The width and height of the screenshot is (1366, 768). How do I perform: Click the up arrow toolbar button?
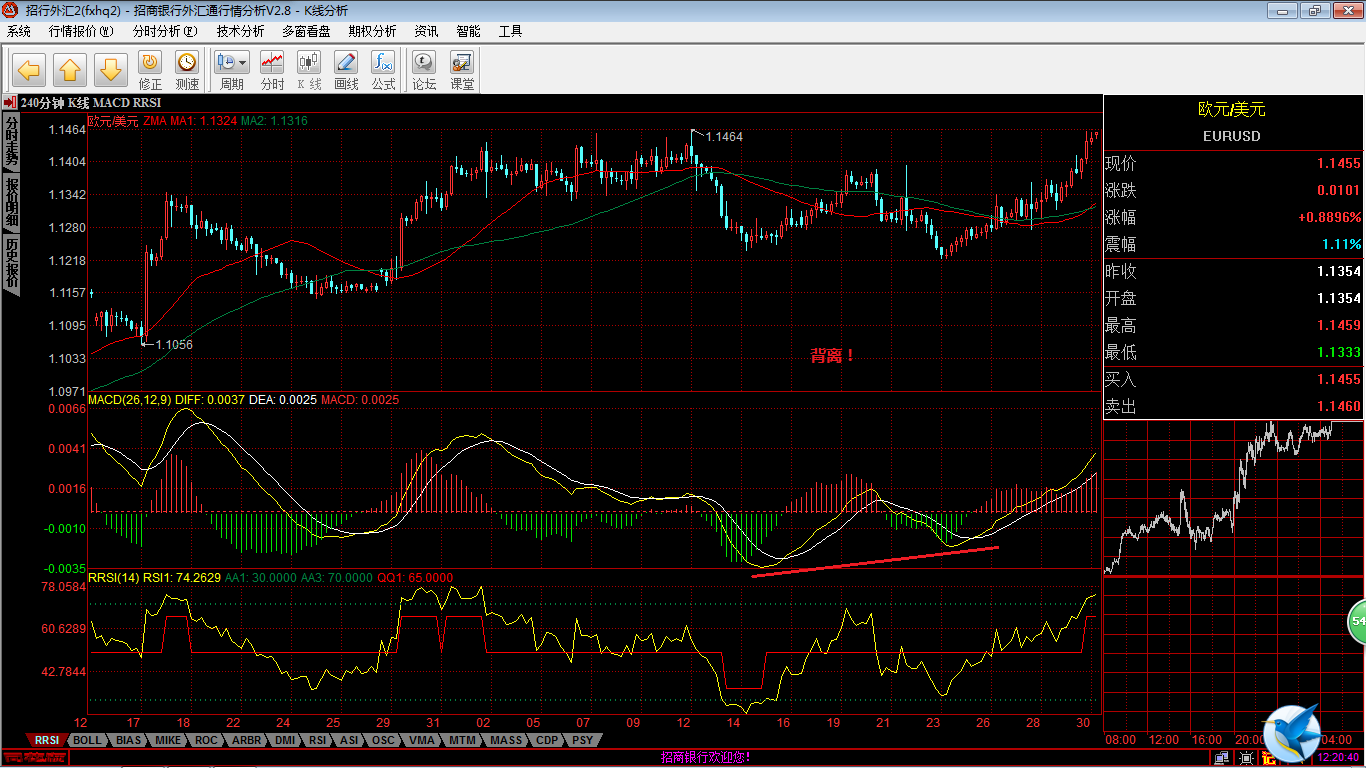click(x=70, y=70)
